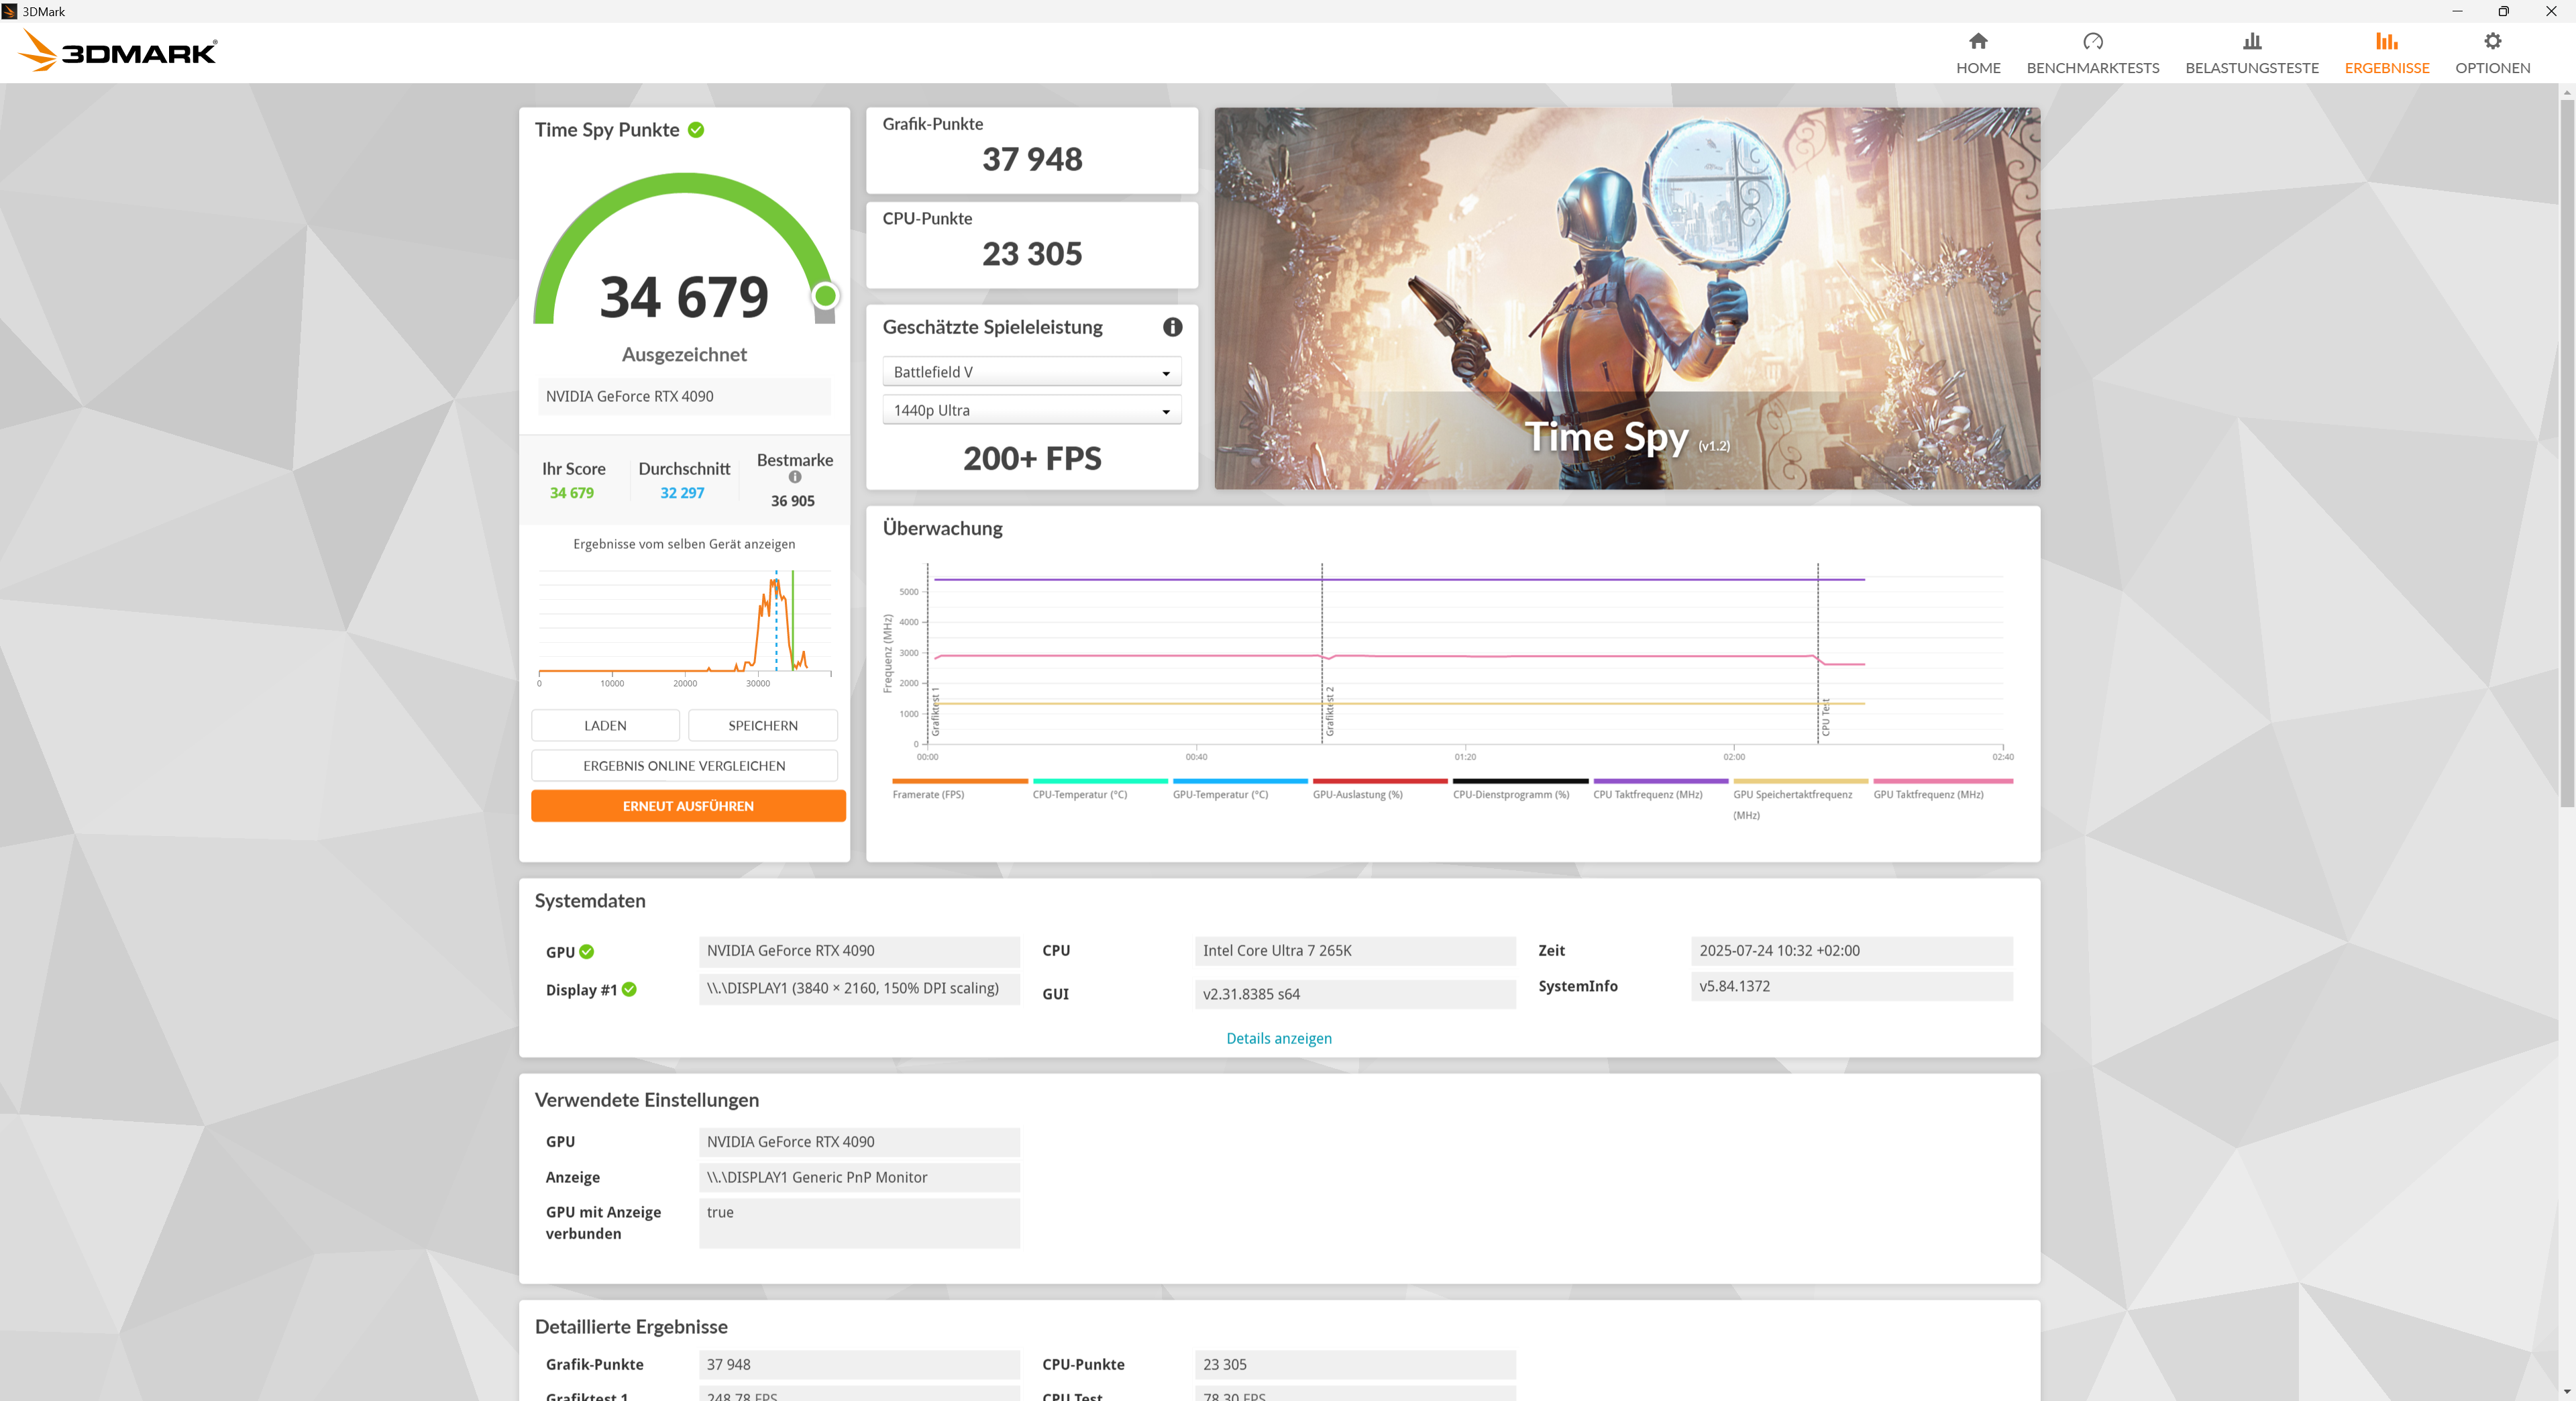Click info icon under Bestmarke

795,477
